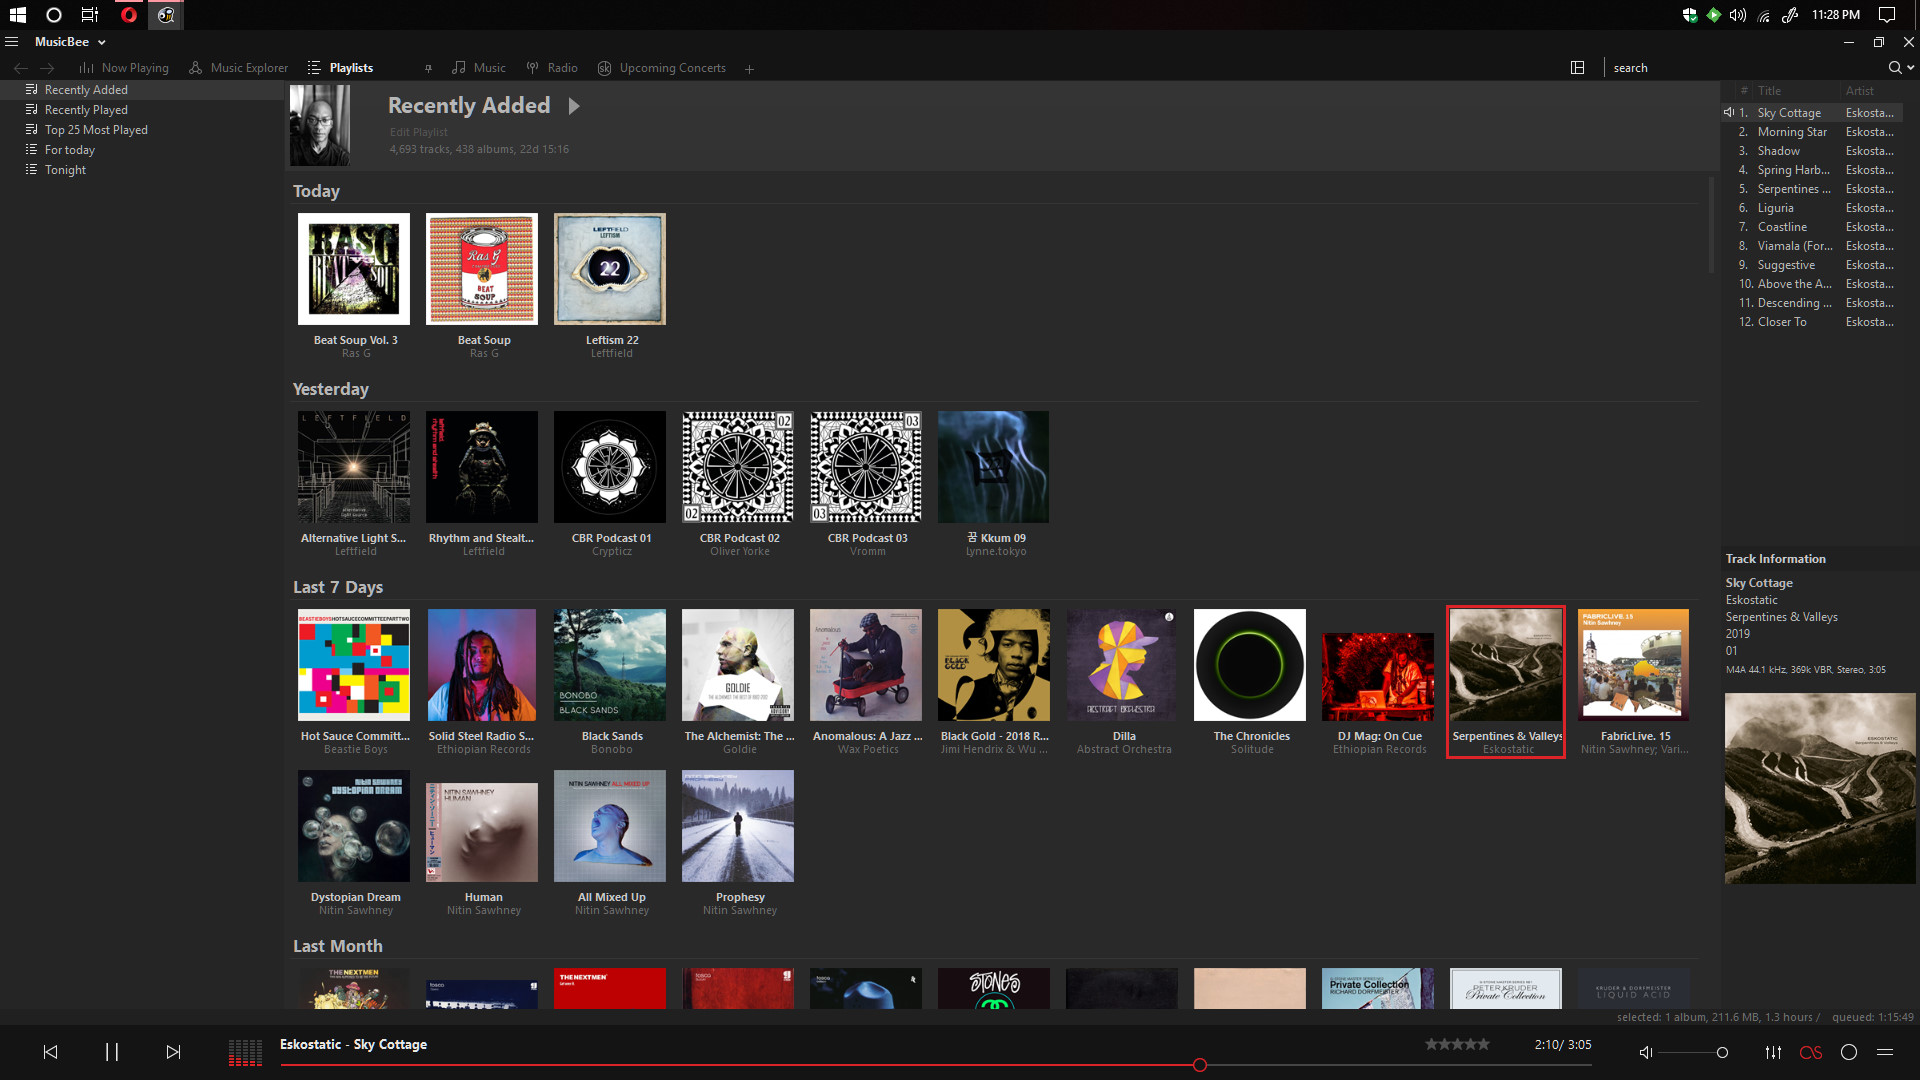The height and width of the screenshot is (1080, 1920).
Task: Open The Chronicles album by Solitude
Action: [x=1250, y=665]
